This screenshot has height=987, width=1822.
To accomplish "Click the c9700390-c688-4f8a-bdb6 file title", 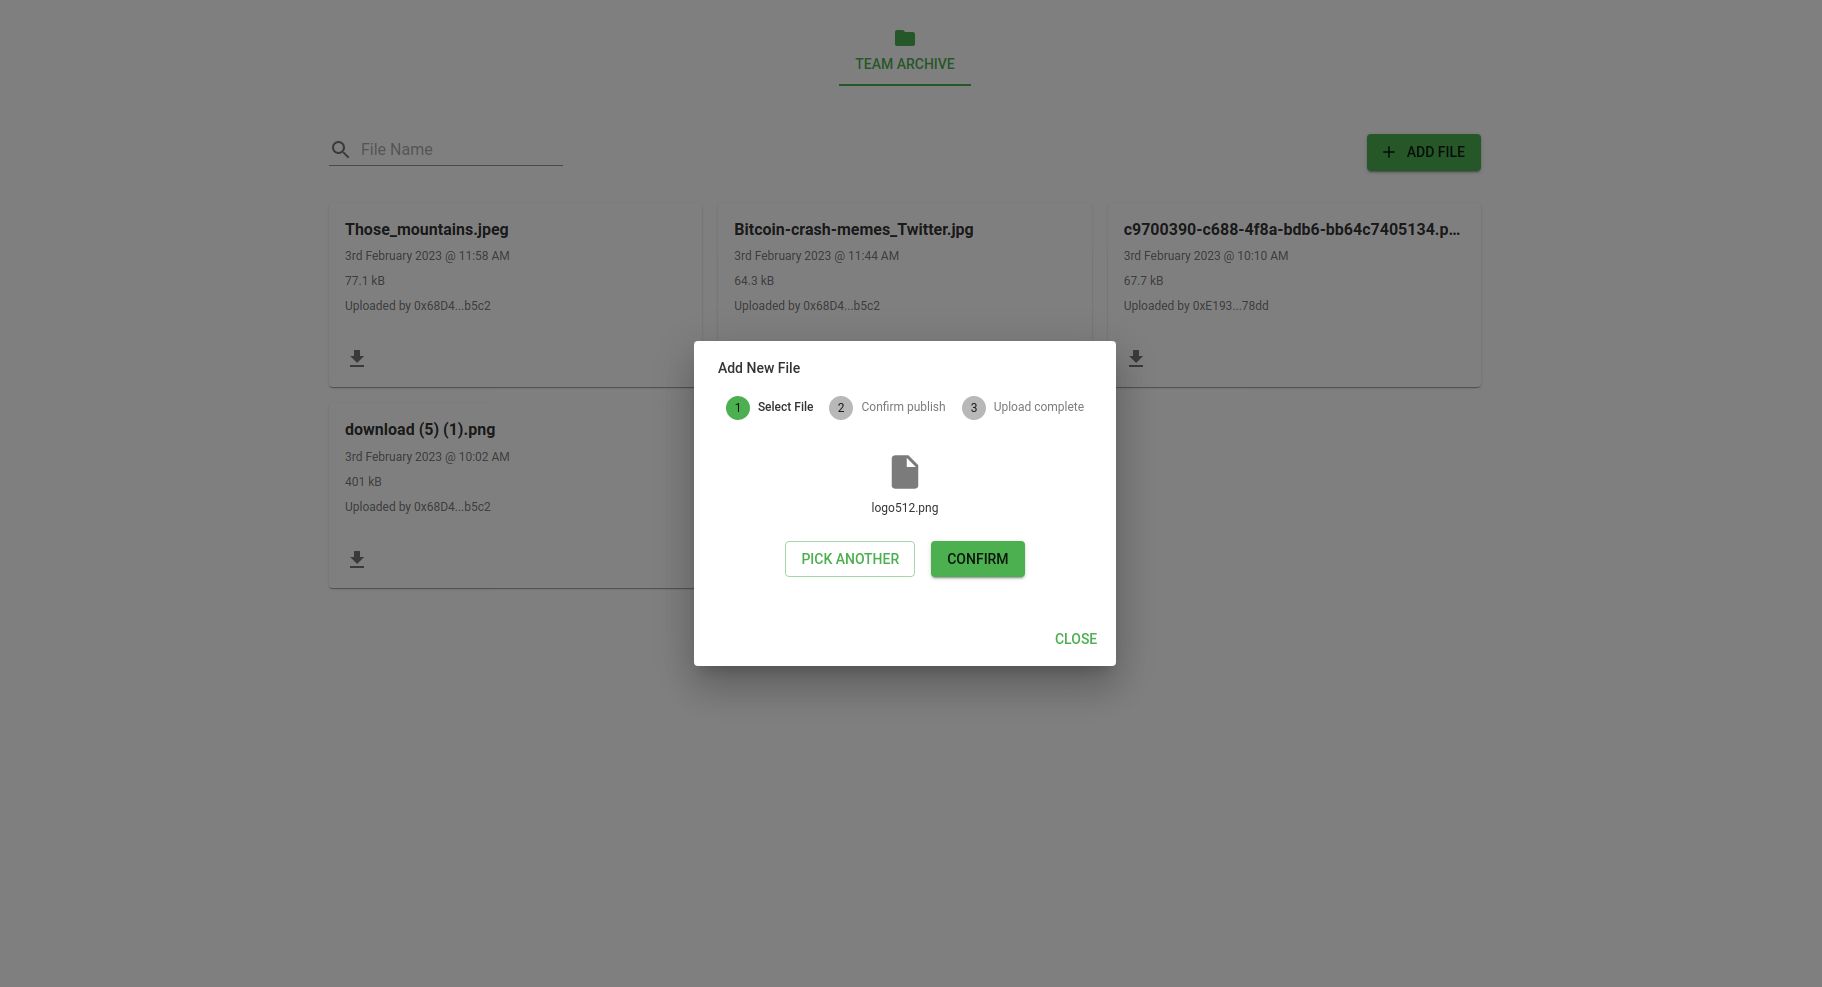I will pos(1292,229).
